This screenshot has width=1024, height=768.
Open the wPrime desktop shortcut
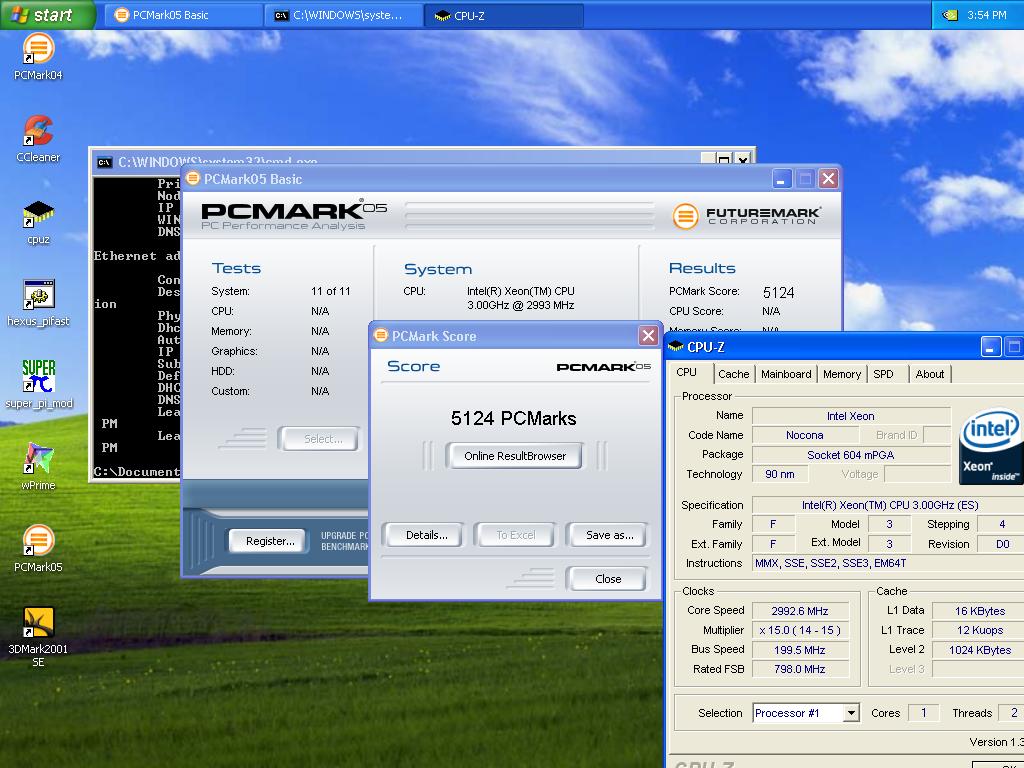click(x=38, y=466)
